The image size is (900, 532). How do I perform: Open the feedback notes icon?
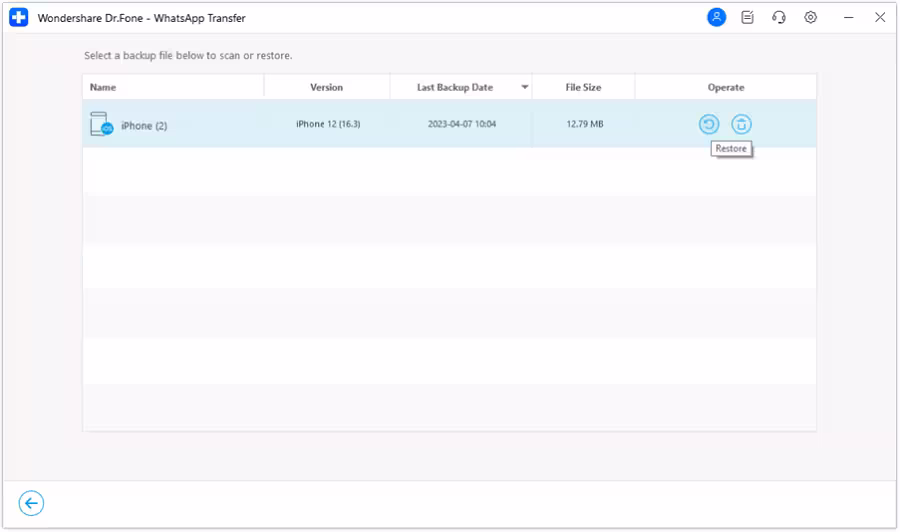pos(747,17)
